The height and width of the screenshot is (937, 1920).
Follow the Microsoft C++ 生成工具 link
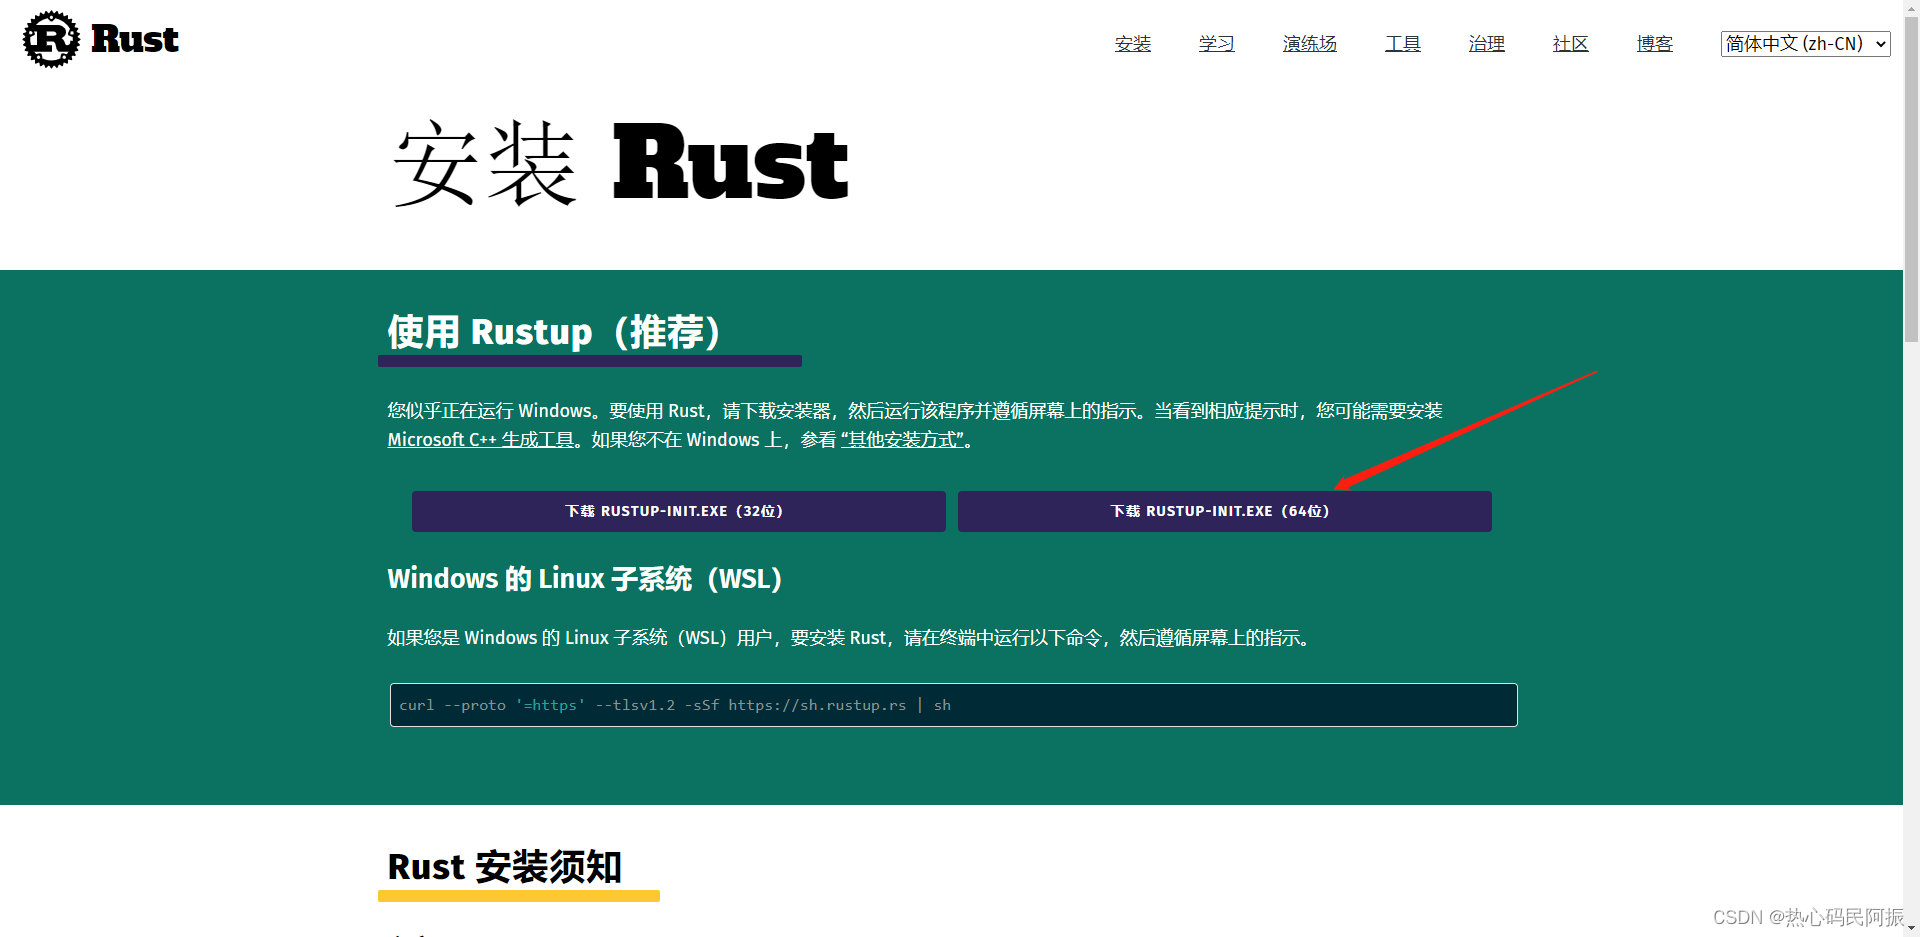pyautogui.click(x=481, y=440)
